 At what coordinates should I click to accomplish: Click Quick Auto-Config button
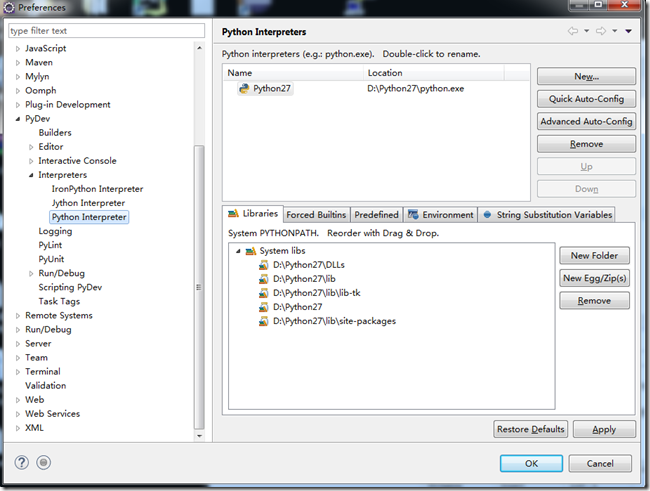[586, 99]
